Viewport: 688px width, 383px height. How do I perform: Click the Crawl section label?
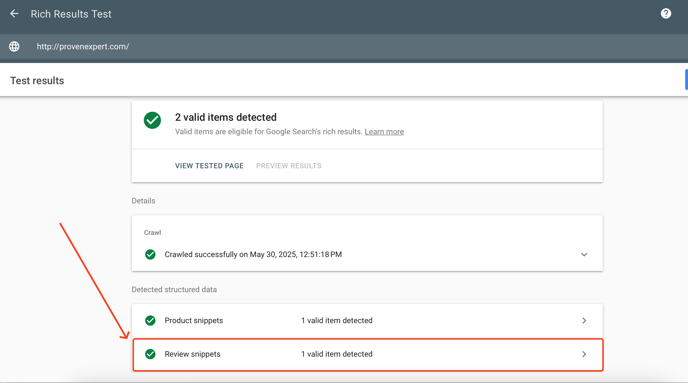(x=152, y=233)
